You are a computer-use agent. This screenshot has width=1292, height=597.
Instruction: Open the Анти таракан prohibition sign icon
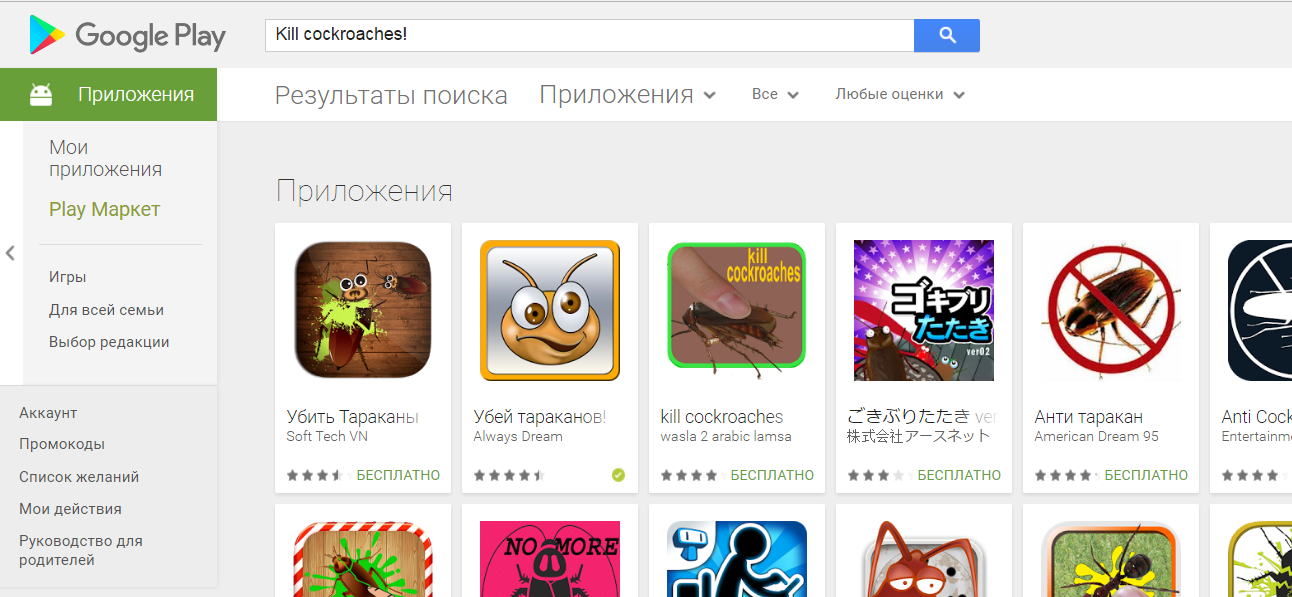[x=1111, y=310]
